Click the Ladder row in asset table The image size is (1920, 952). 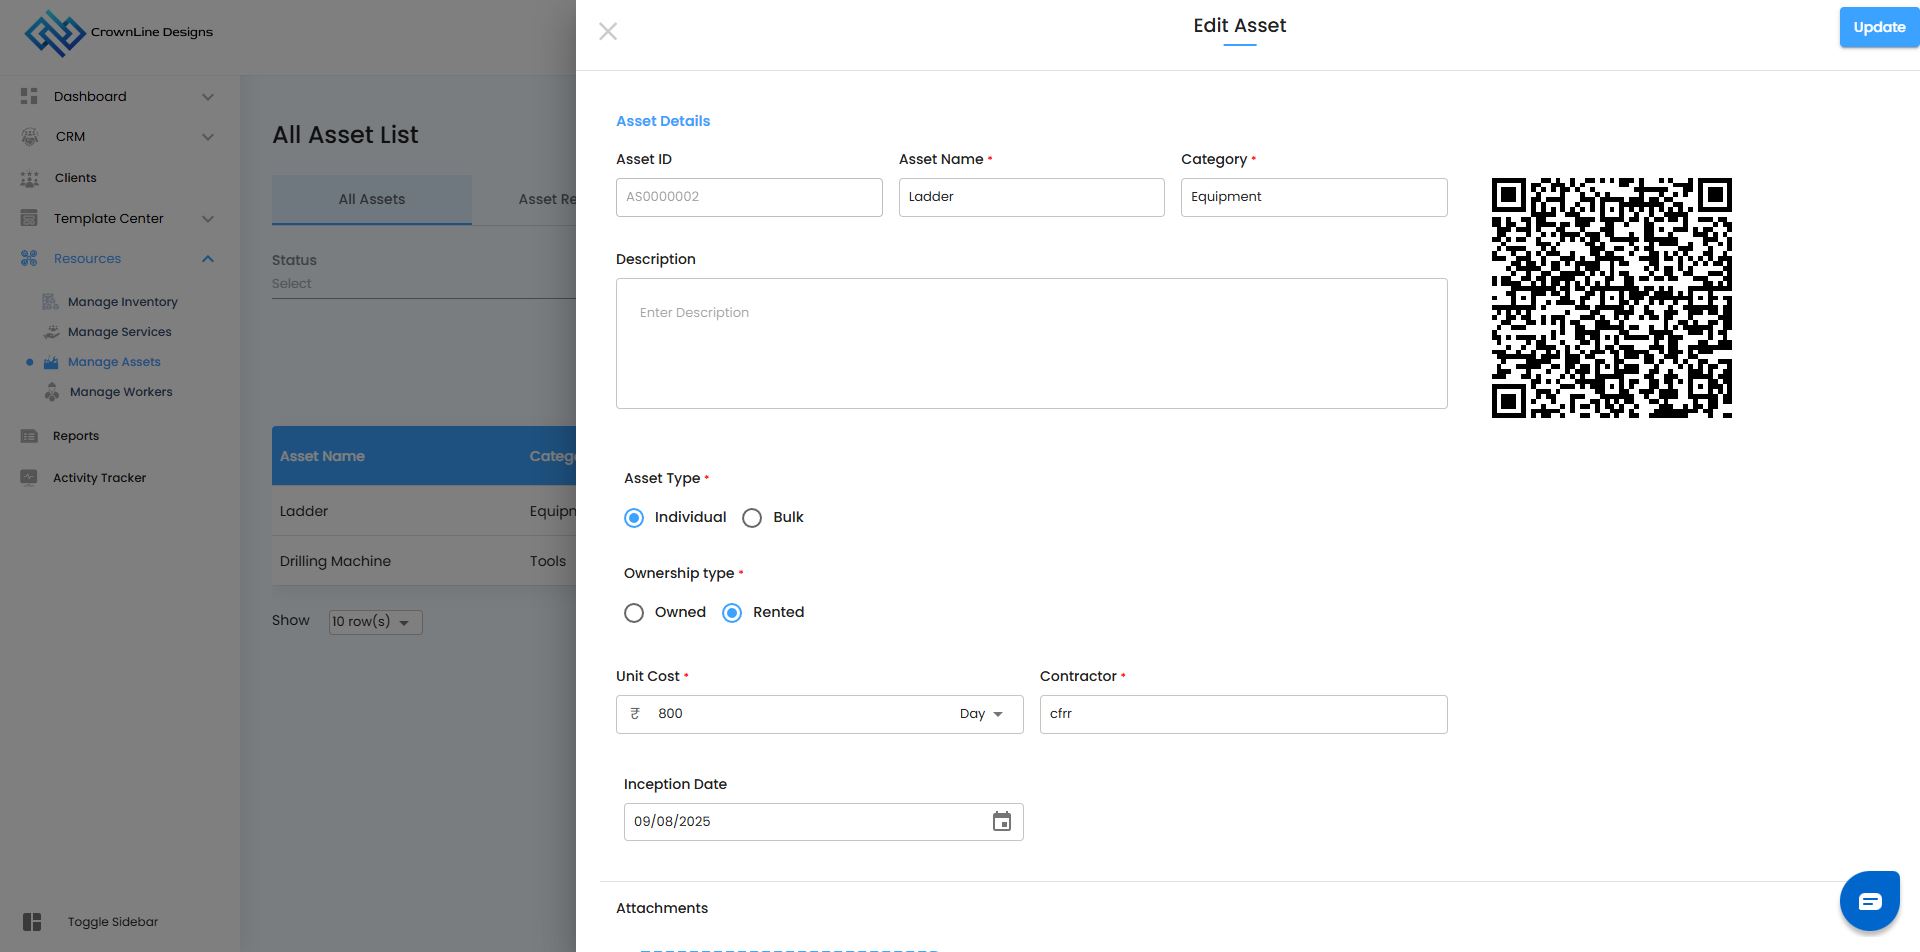tap(424, 511)
